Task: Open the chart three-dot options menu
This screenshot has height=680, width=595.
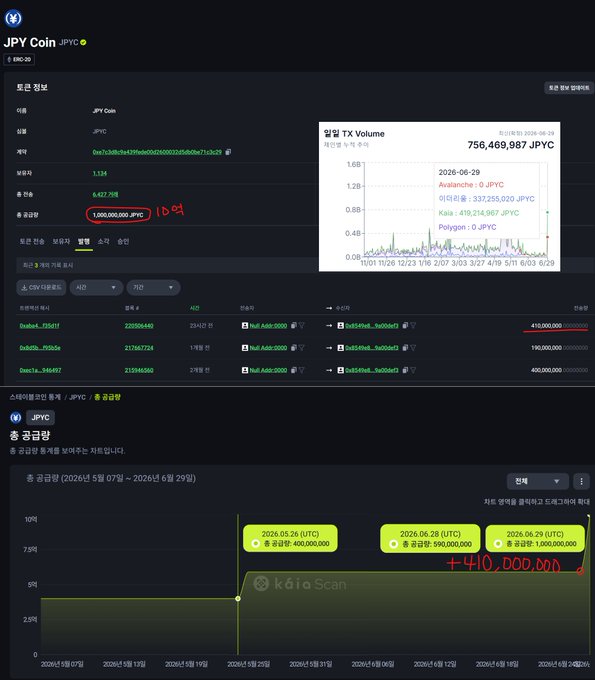Action: (581, 481)
